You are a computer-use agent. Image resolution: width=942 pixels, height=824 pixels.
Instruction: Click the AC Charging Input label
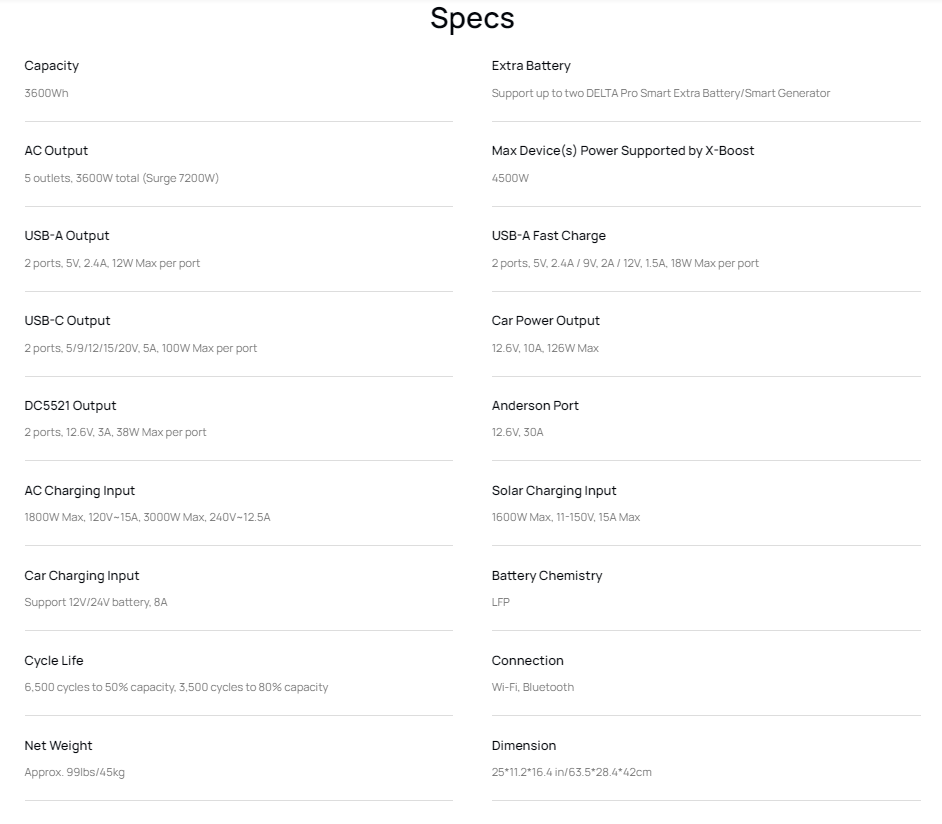click(79, 491)
